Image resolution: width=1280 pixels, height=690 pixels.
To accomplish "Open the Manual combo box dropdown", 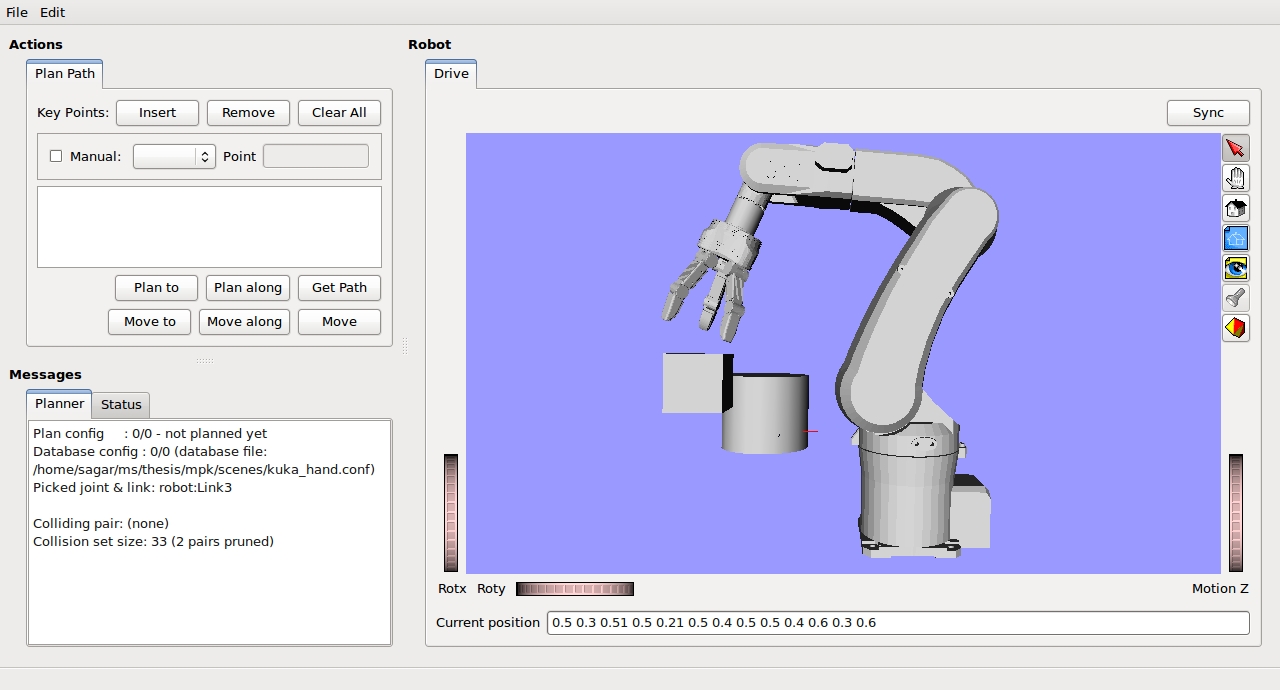I will point(174,156).
